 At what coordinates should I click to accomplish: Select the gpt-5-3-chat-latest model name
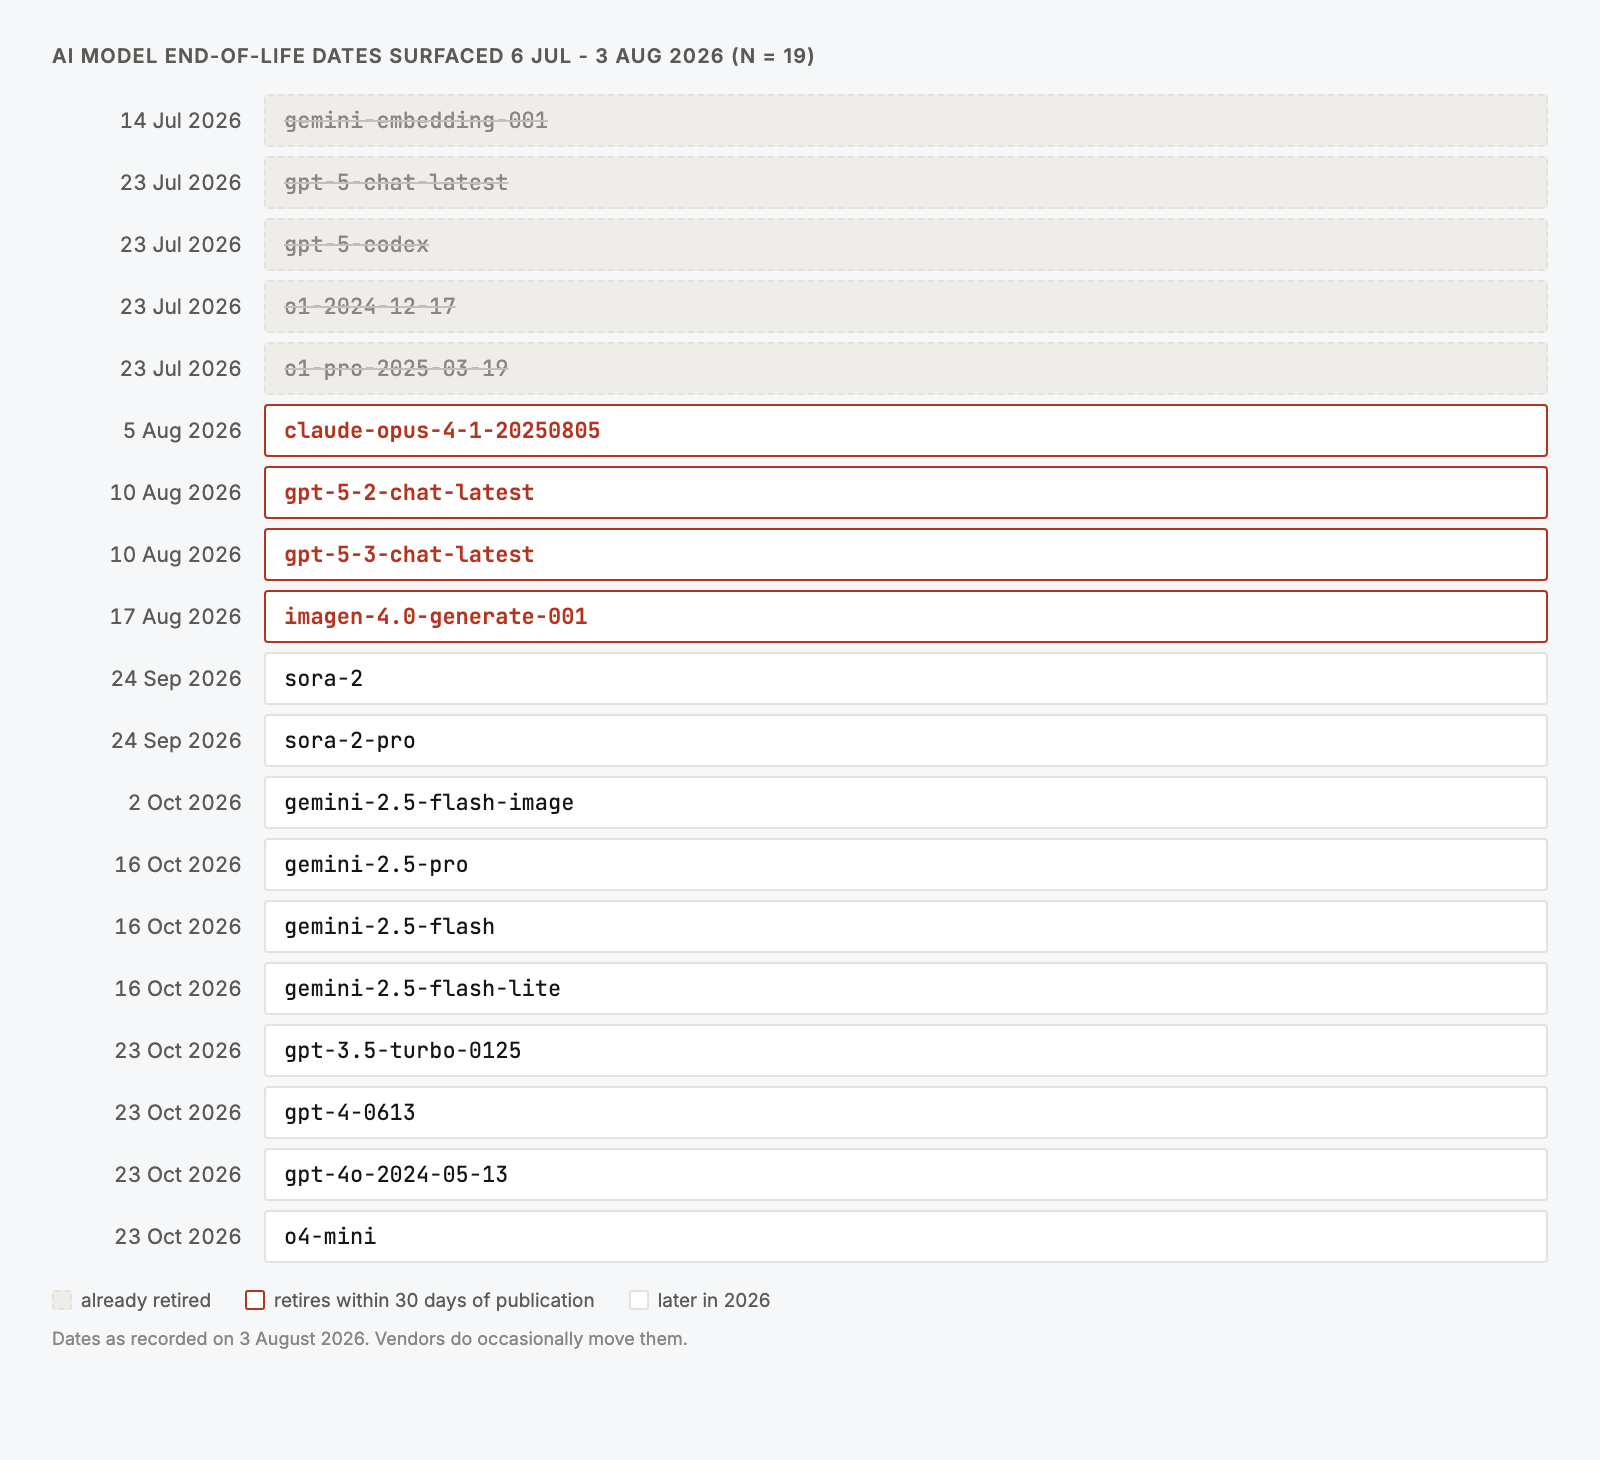click(409, 555)
